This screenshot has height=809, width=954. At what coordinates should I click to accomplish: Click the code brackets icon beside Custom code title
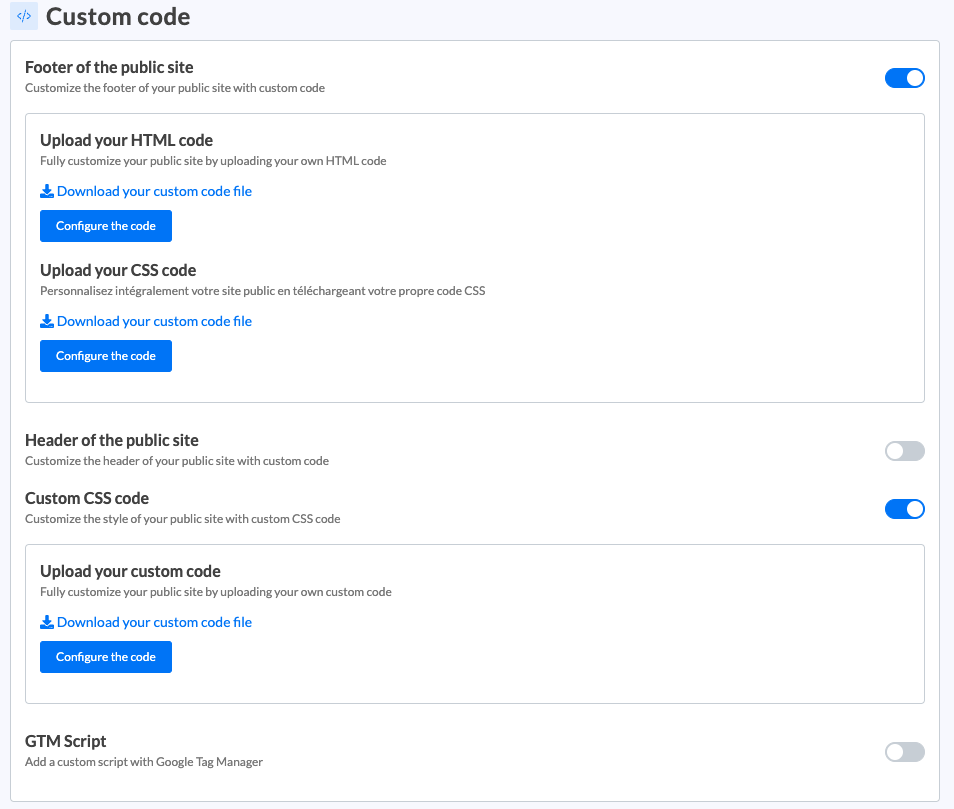click(x=24, y=16)
